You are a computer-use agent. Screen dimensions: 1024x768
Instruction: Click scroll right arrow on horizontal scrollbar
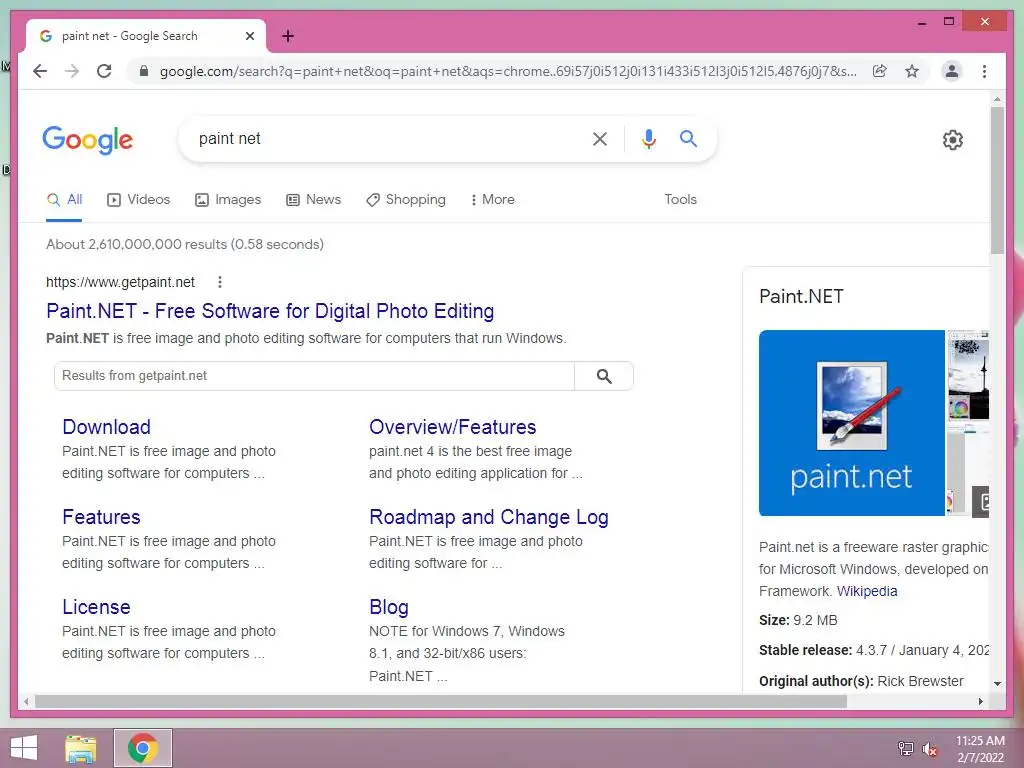click(981, 701)
